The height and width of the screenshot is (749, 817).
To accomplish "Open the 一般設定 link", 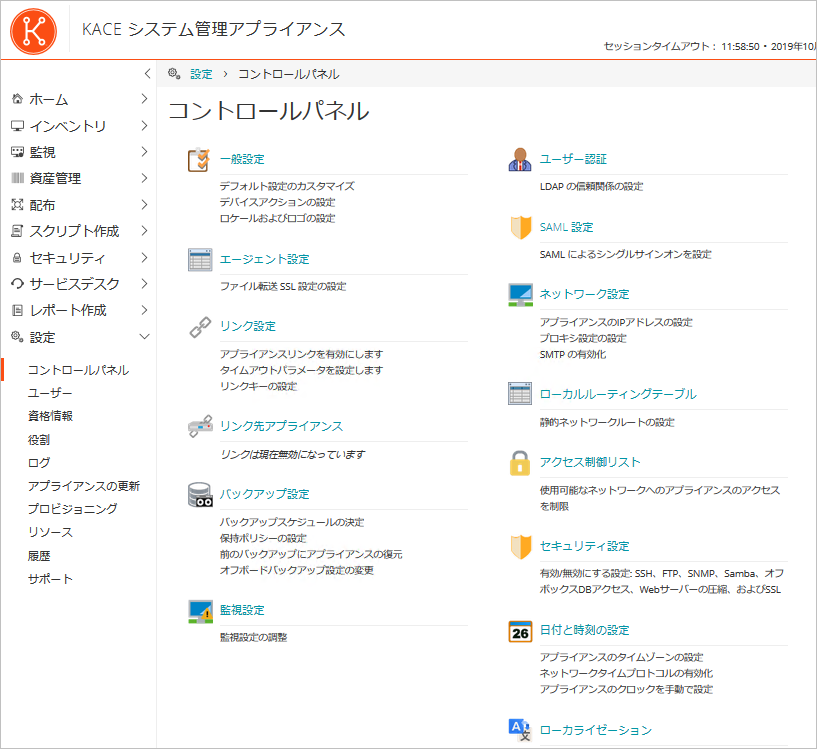I will [x=242, y=159].
